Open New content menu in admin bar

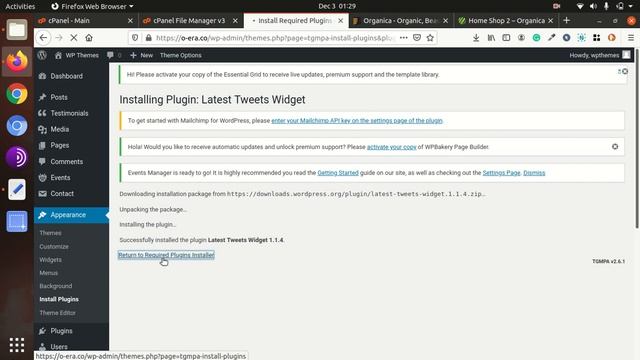[141, 55]
